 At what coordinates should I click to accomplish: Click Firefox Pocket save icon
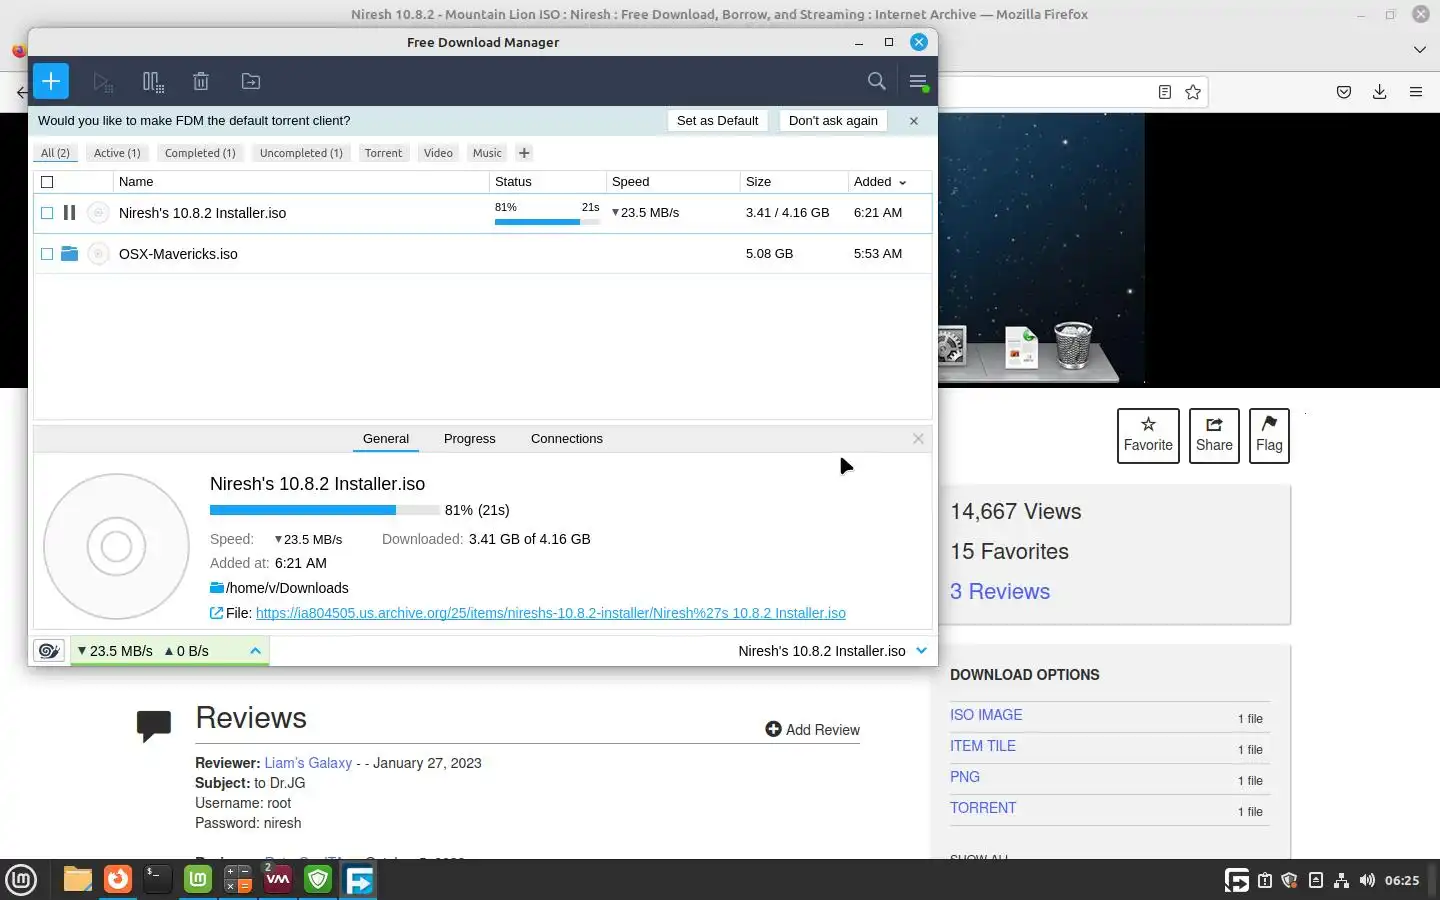click(x=1344, y=92)
